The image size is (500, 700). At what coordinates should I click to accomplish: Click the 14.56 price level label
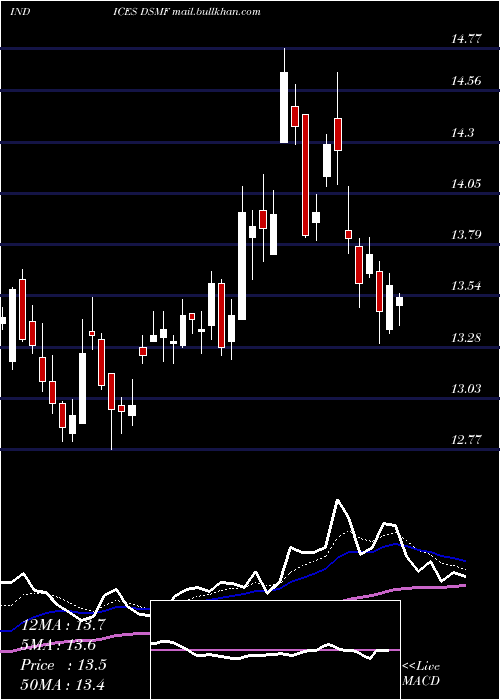466,81
